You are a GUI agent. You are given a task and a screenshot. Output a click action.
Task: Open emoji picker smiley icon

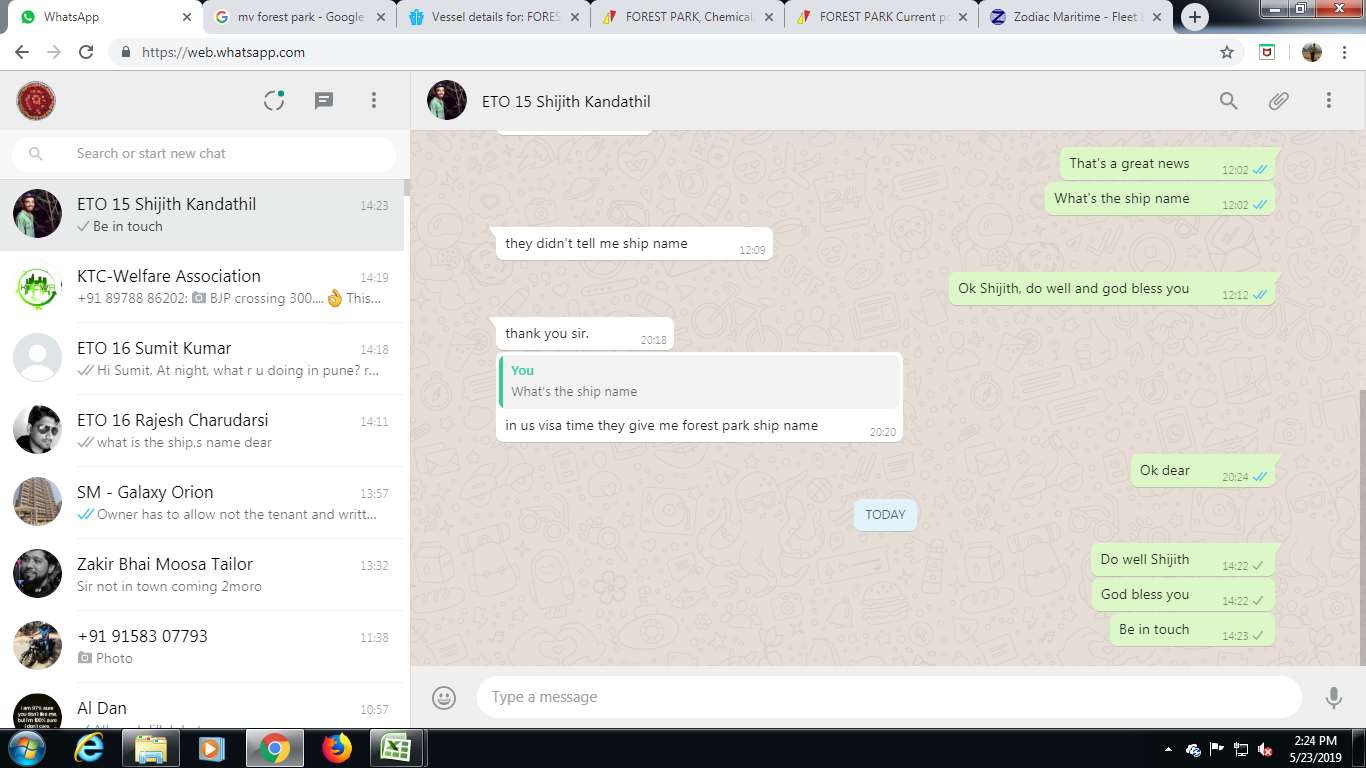[444, 697]
